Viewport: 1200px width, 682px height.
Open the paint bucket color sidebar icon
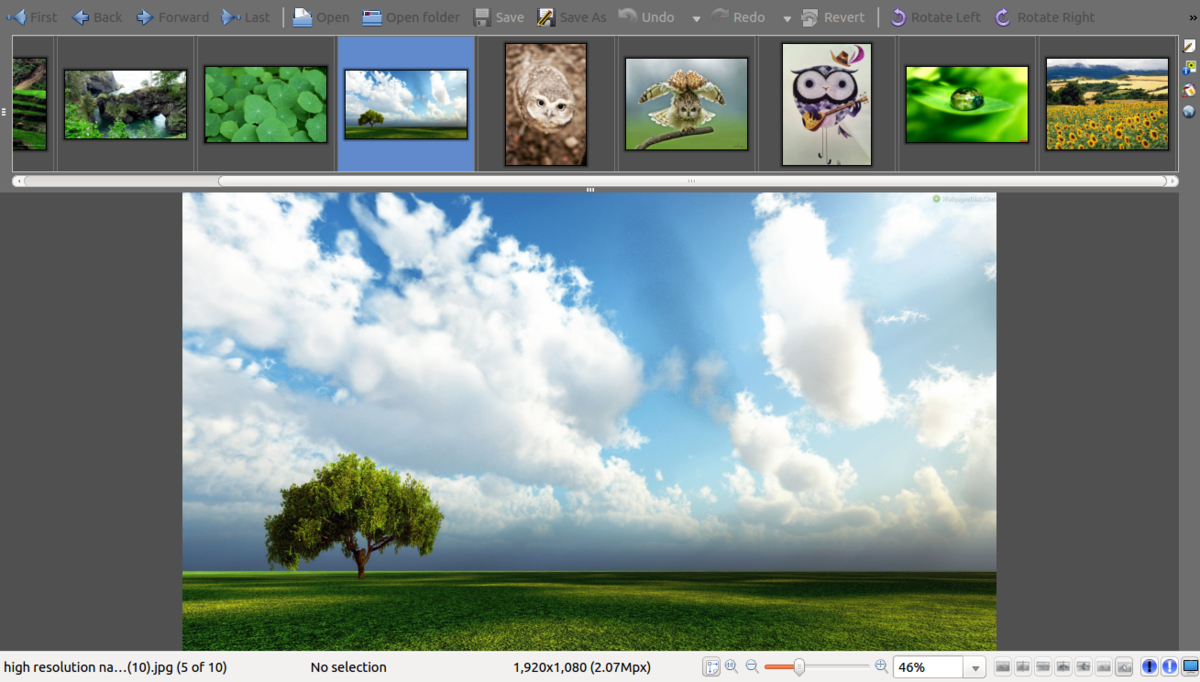point(1189,90)
